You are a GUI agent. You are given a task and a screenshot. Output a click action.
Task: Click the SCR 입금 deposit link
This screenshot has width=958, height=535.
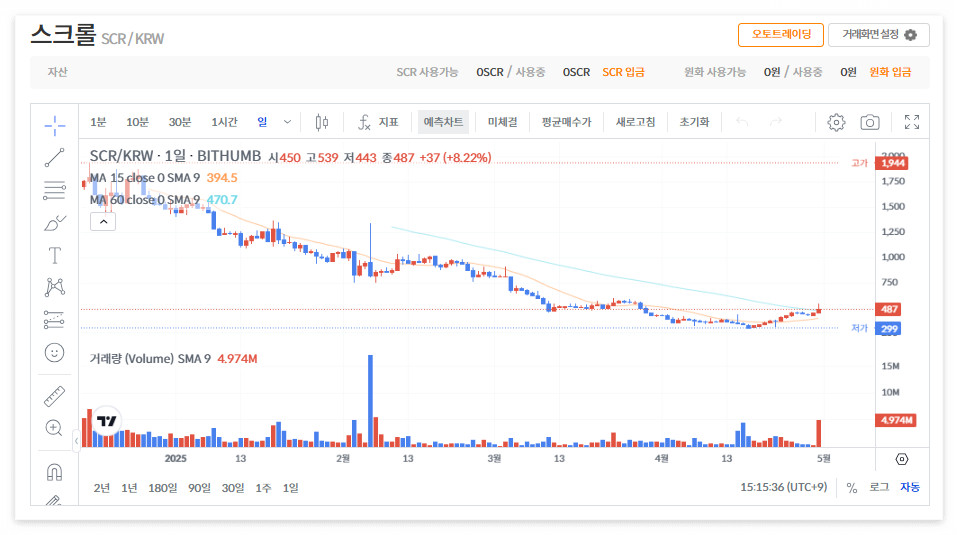[x=623, y=72]
